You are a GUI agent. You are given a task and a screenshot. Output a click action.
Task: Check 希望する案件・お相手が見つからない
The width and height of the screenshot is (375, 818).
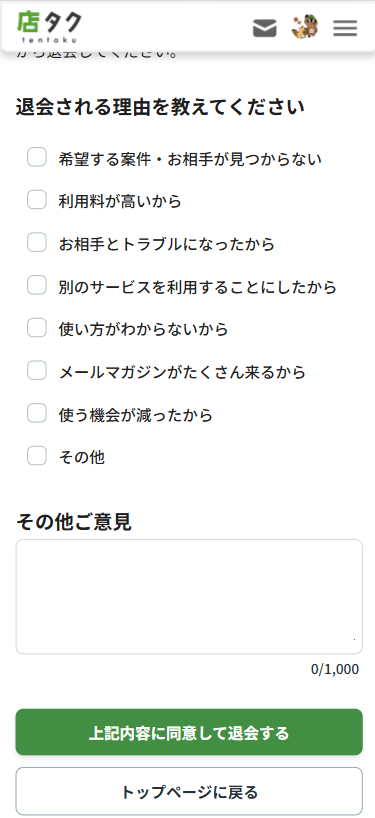pyautogui.click(x=37, y=157)
